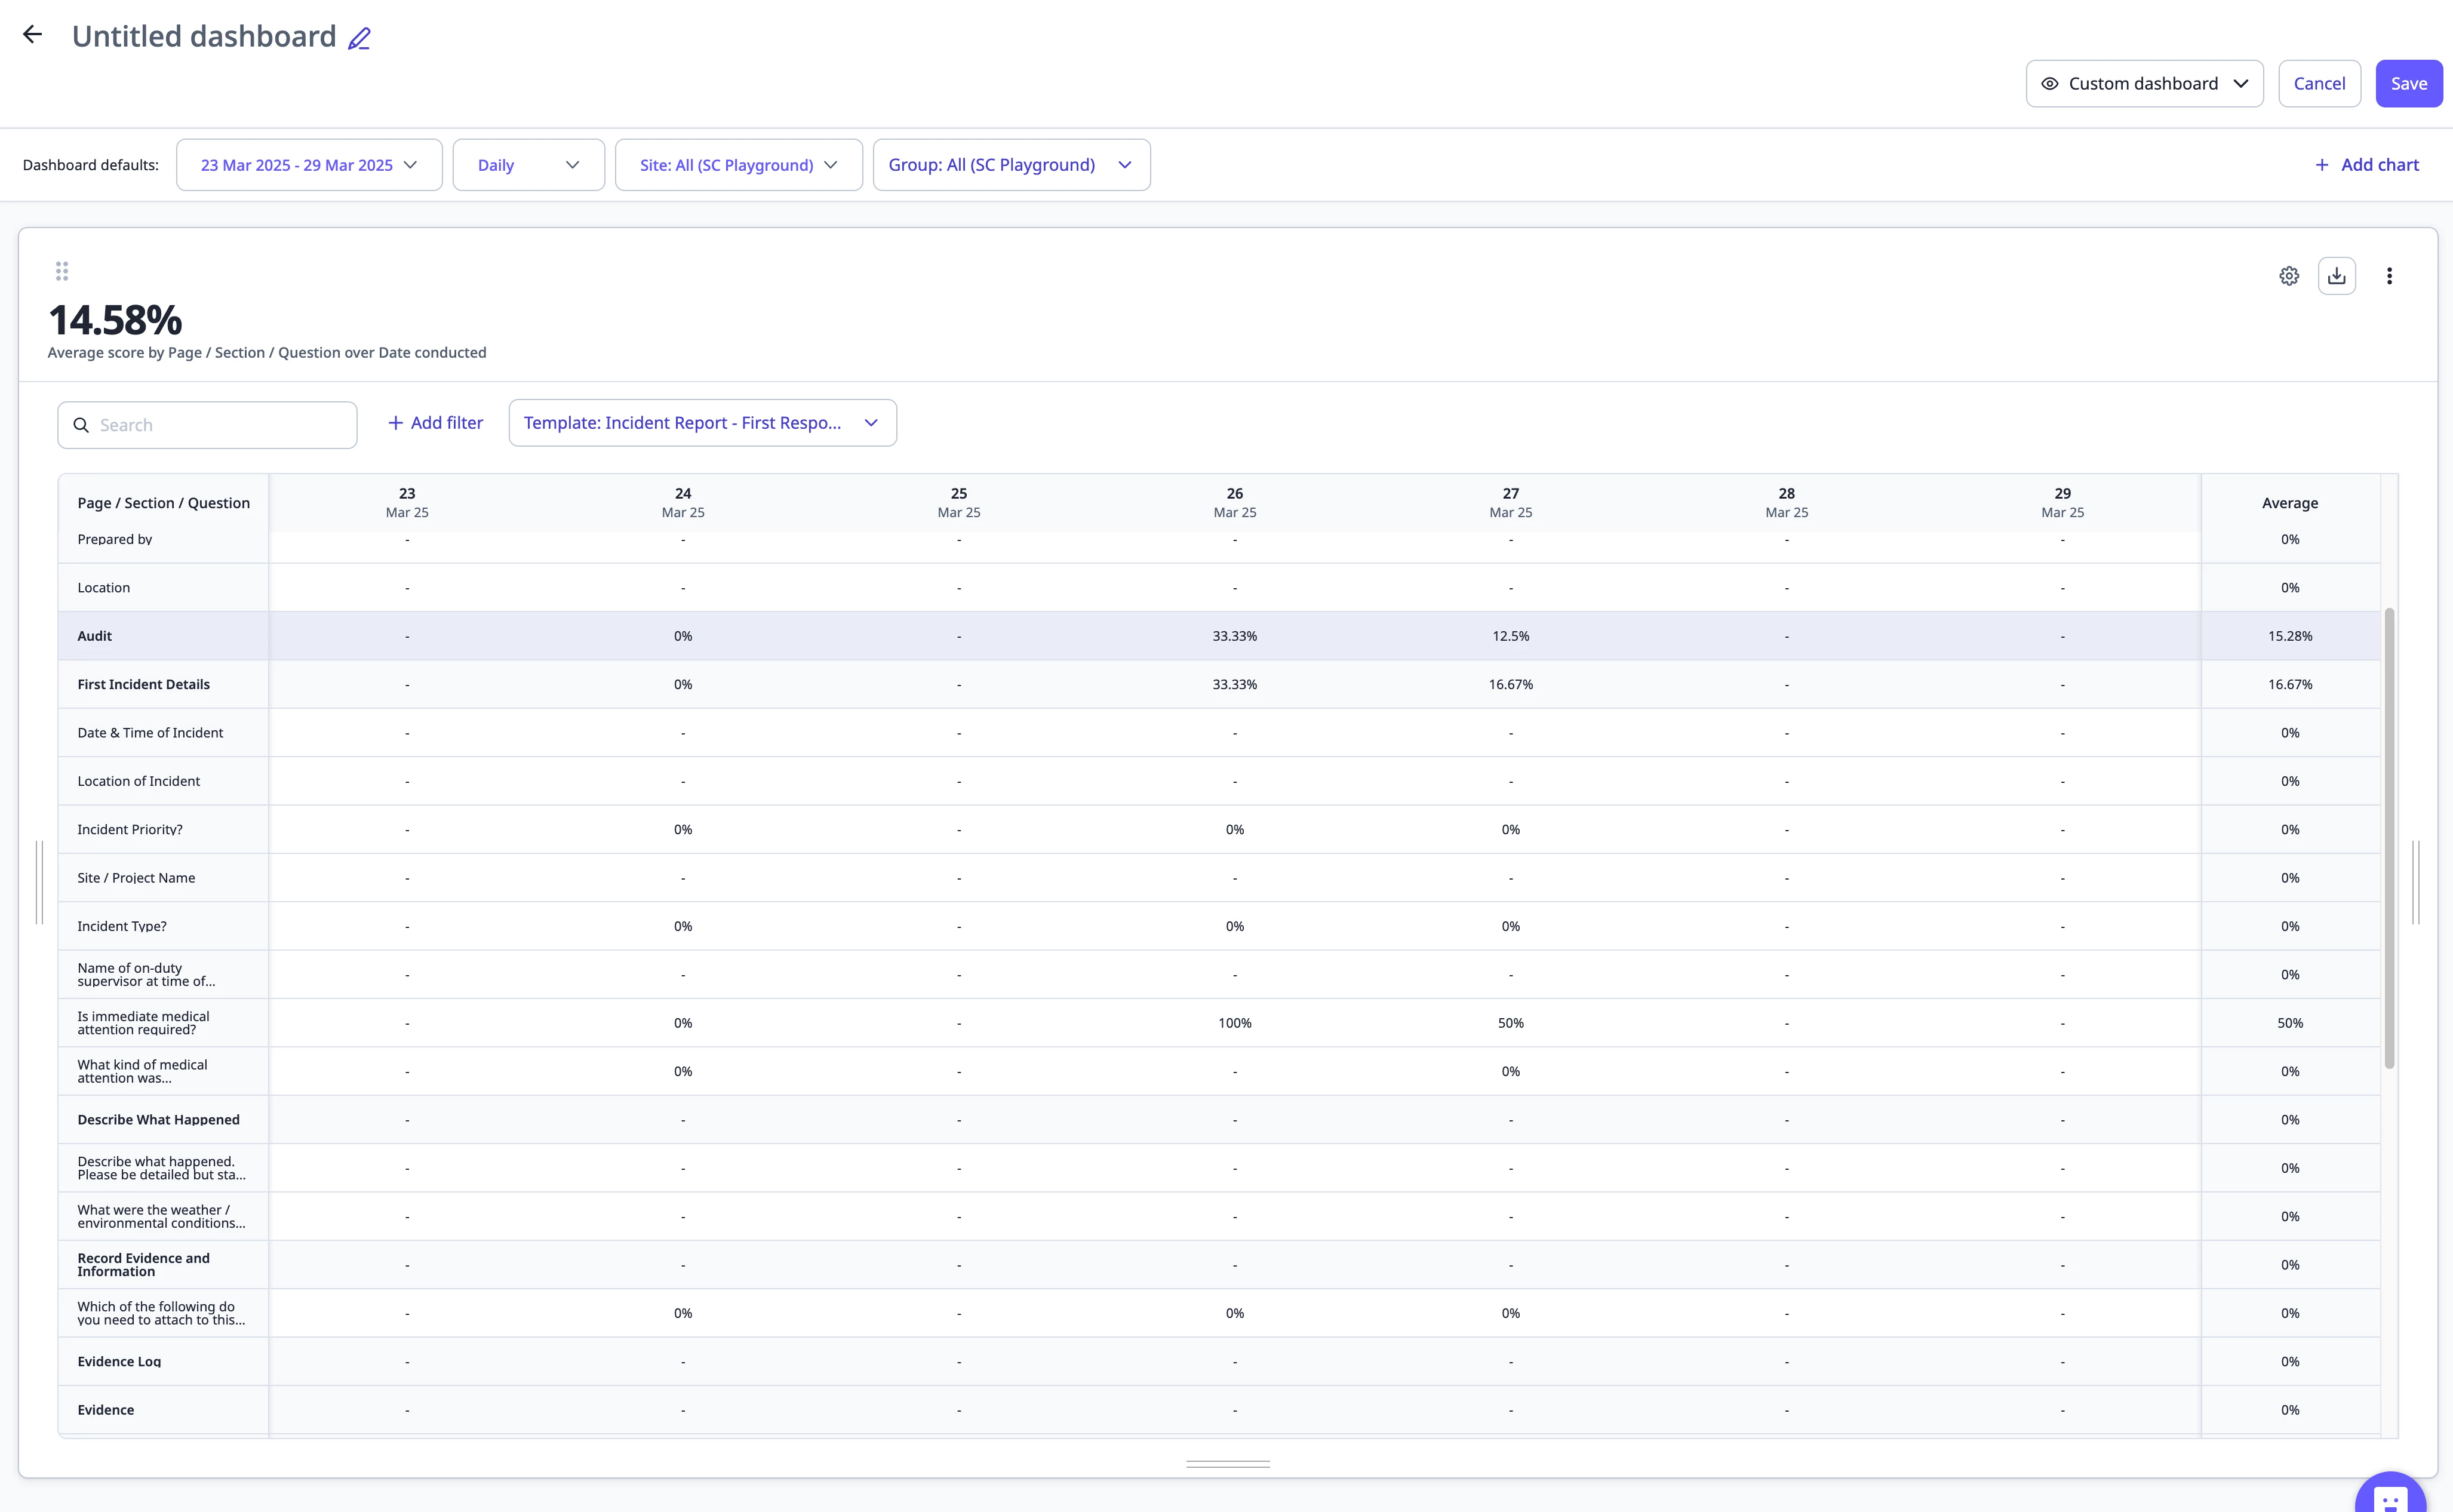The image size is (2453, 1512).
Task: Cancel dashboard editing
Action: [x=2319, y=84]
